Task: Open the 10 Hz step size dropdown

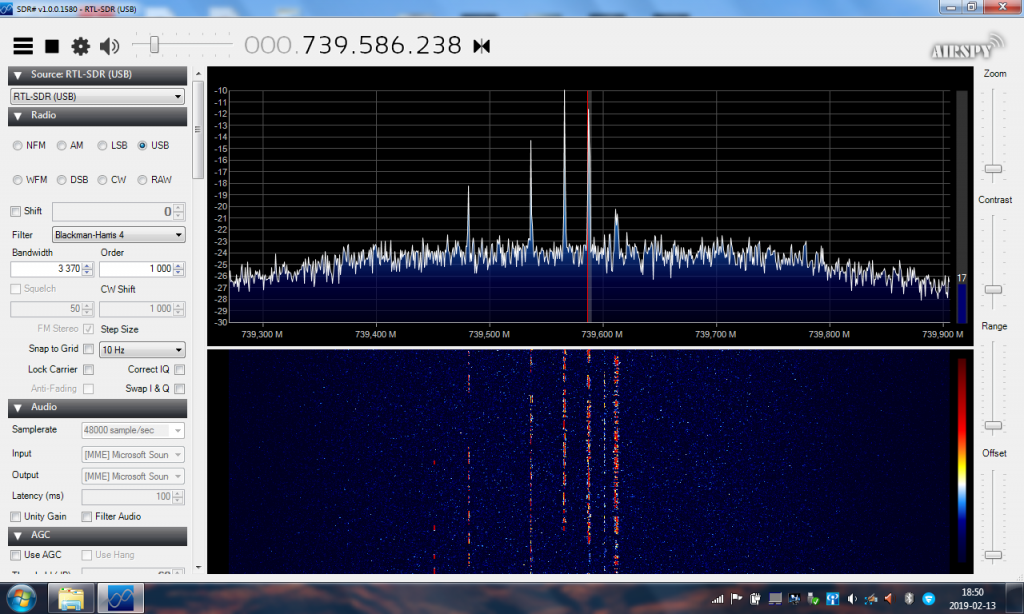Action: [142, 349]
